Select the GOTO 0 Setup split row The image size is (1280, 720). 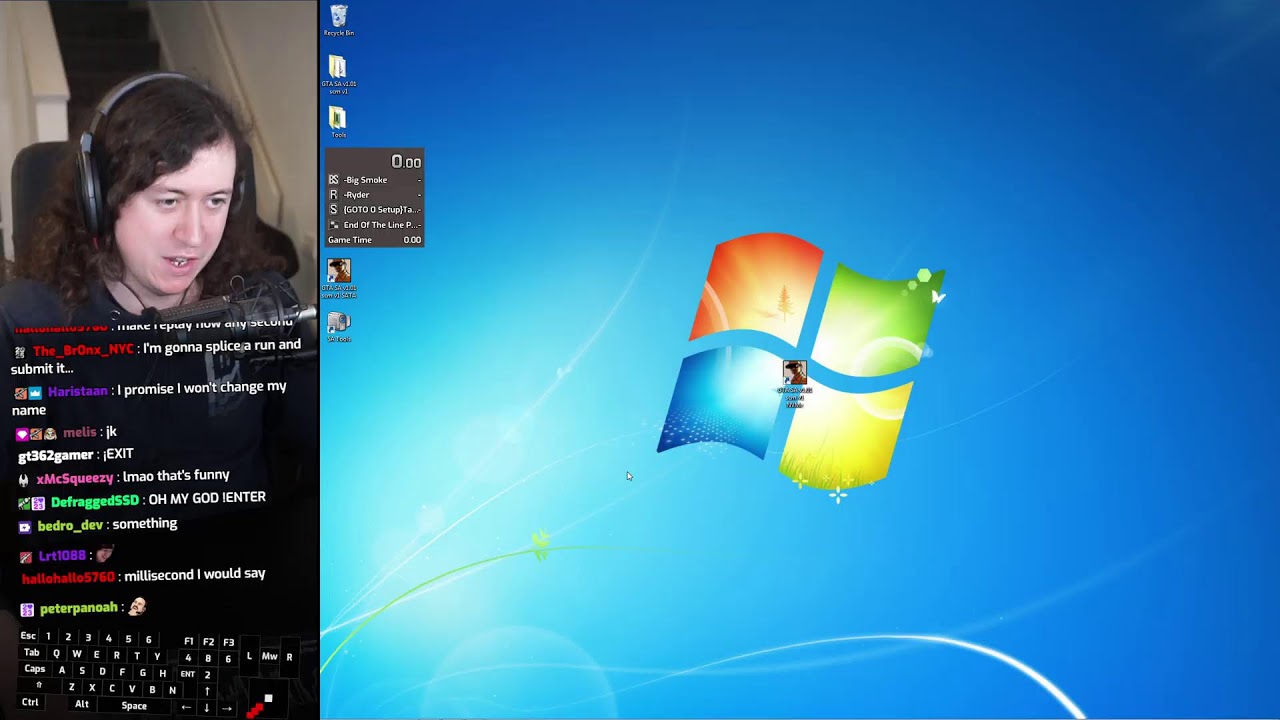(375, 210)
